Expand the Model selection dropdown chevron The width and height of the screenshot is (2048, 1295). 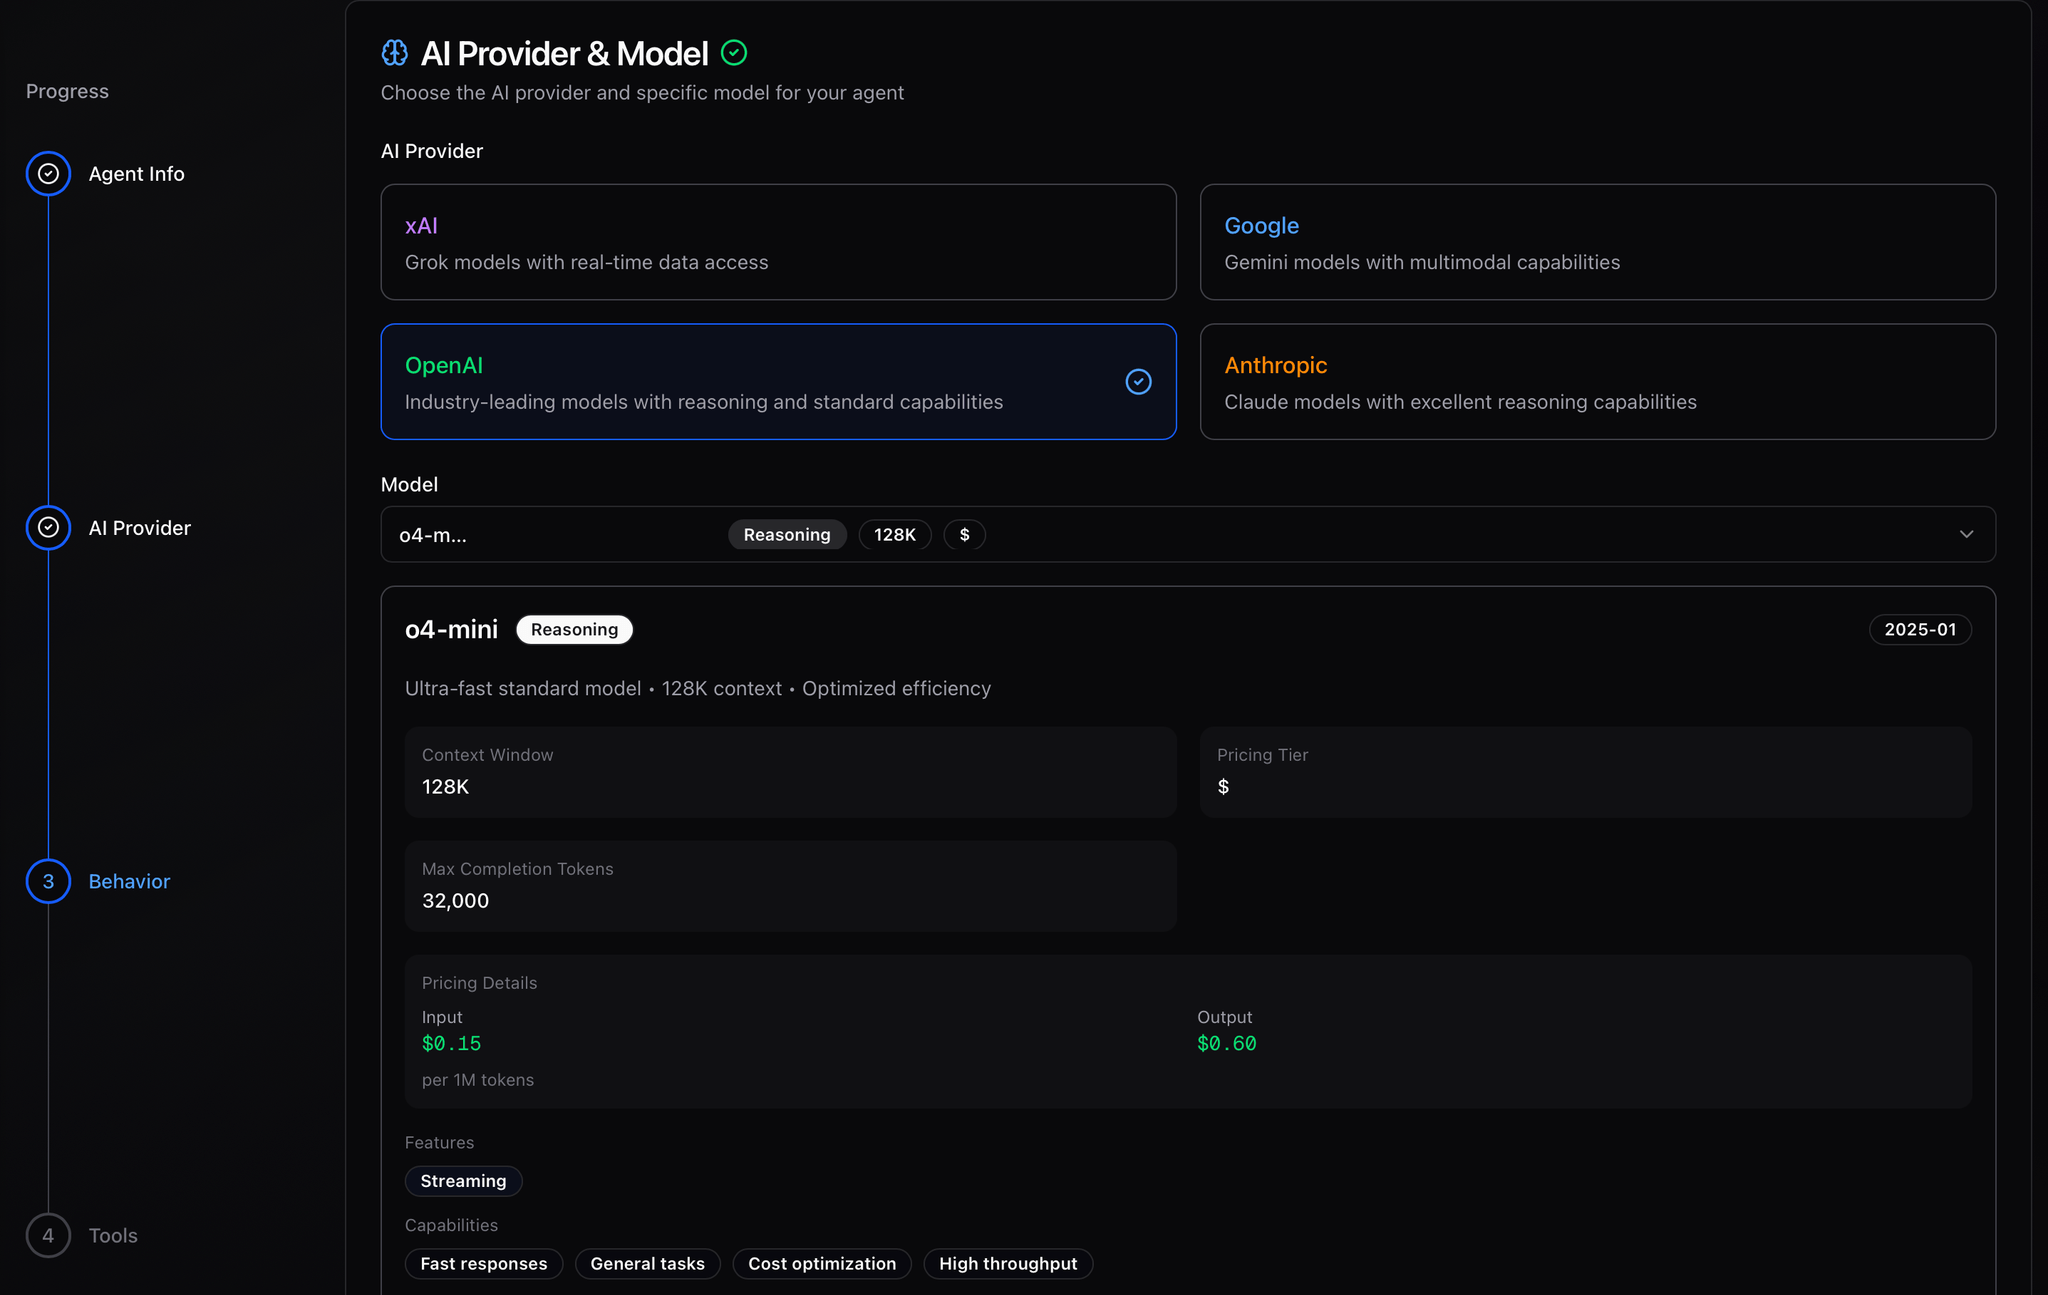point(1967,534)
